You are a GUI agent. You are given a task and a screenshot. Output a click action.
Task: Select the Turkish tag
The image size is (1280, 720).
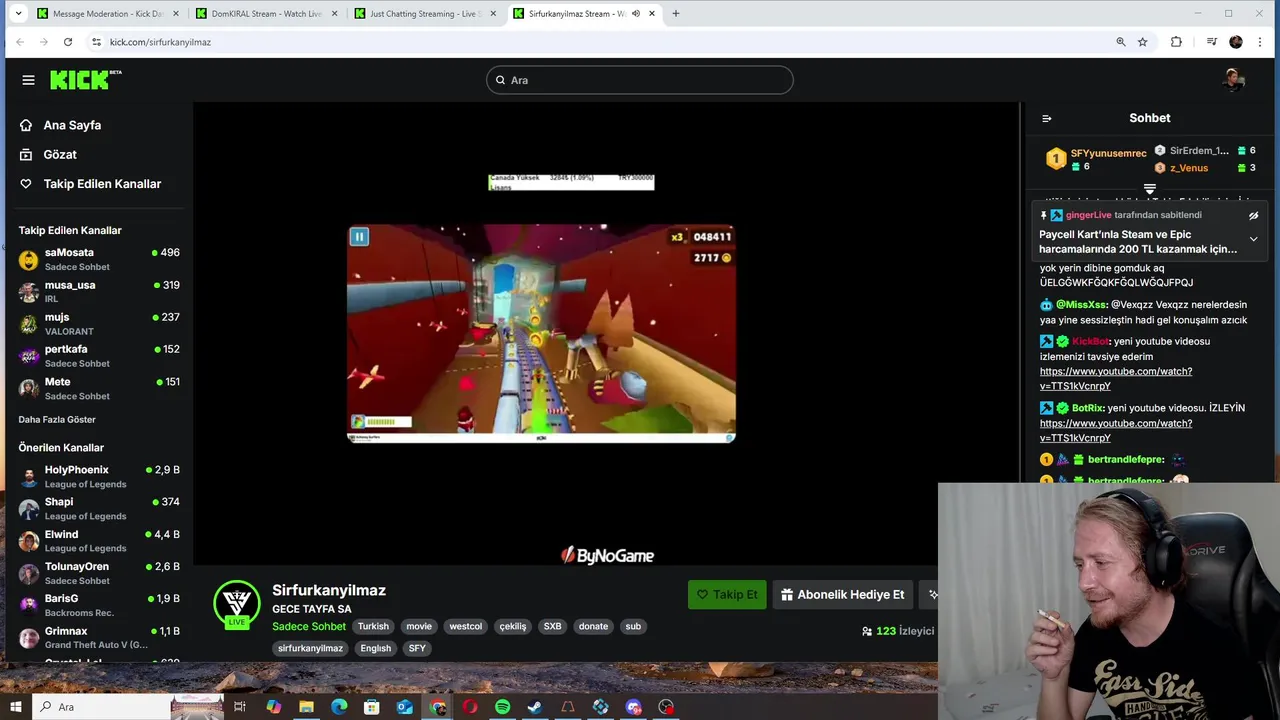(x=373, y=626)
